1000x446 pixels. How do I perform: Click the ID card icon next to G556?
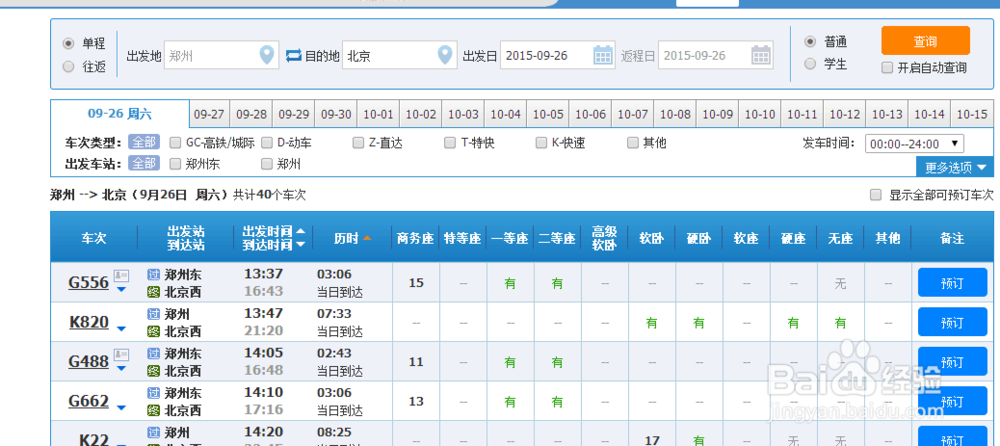[x=121, y=276]
